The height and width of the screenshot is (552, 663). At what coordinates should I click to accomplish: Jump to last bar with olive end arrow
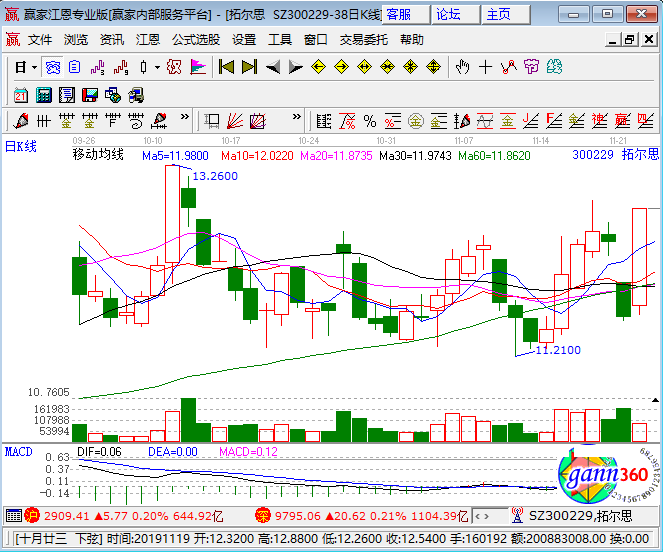pyautogui.click(x=249, y=67)
